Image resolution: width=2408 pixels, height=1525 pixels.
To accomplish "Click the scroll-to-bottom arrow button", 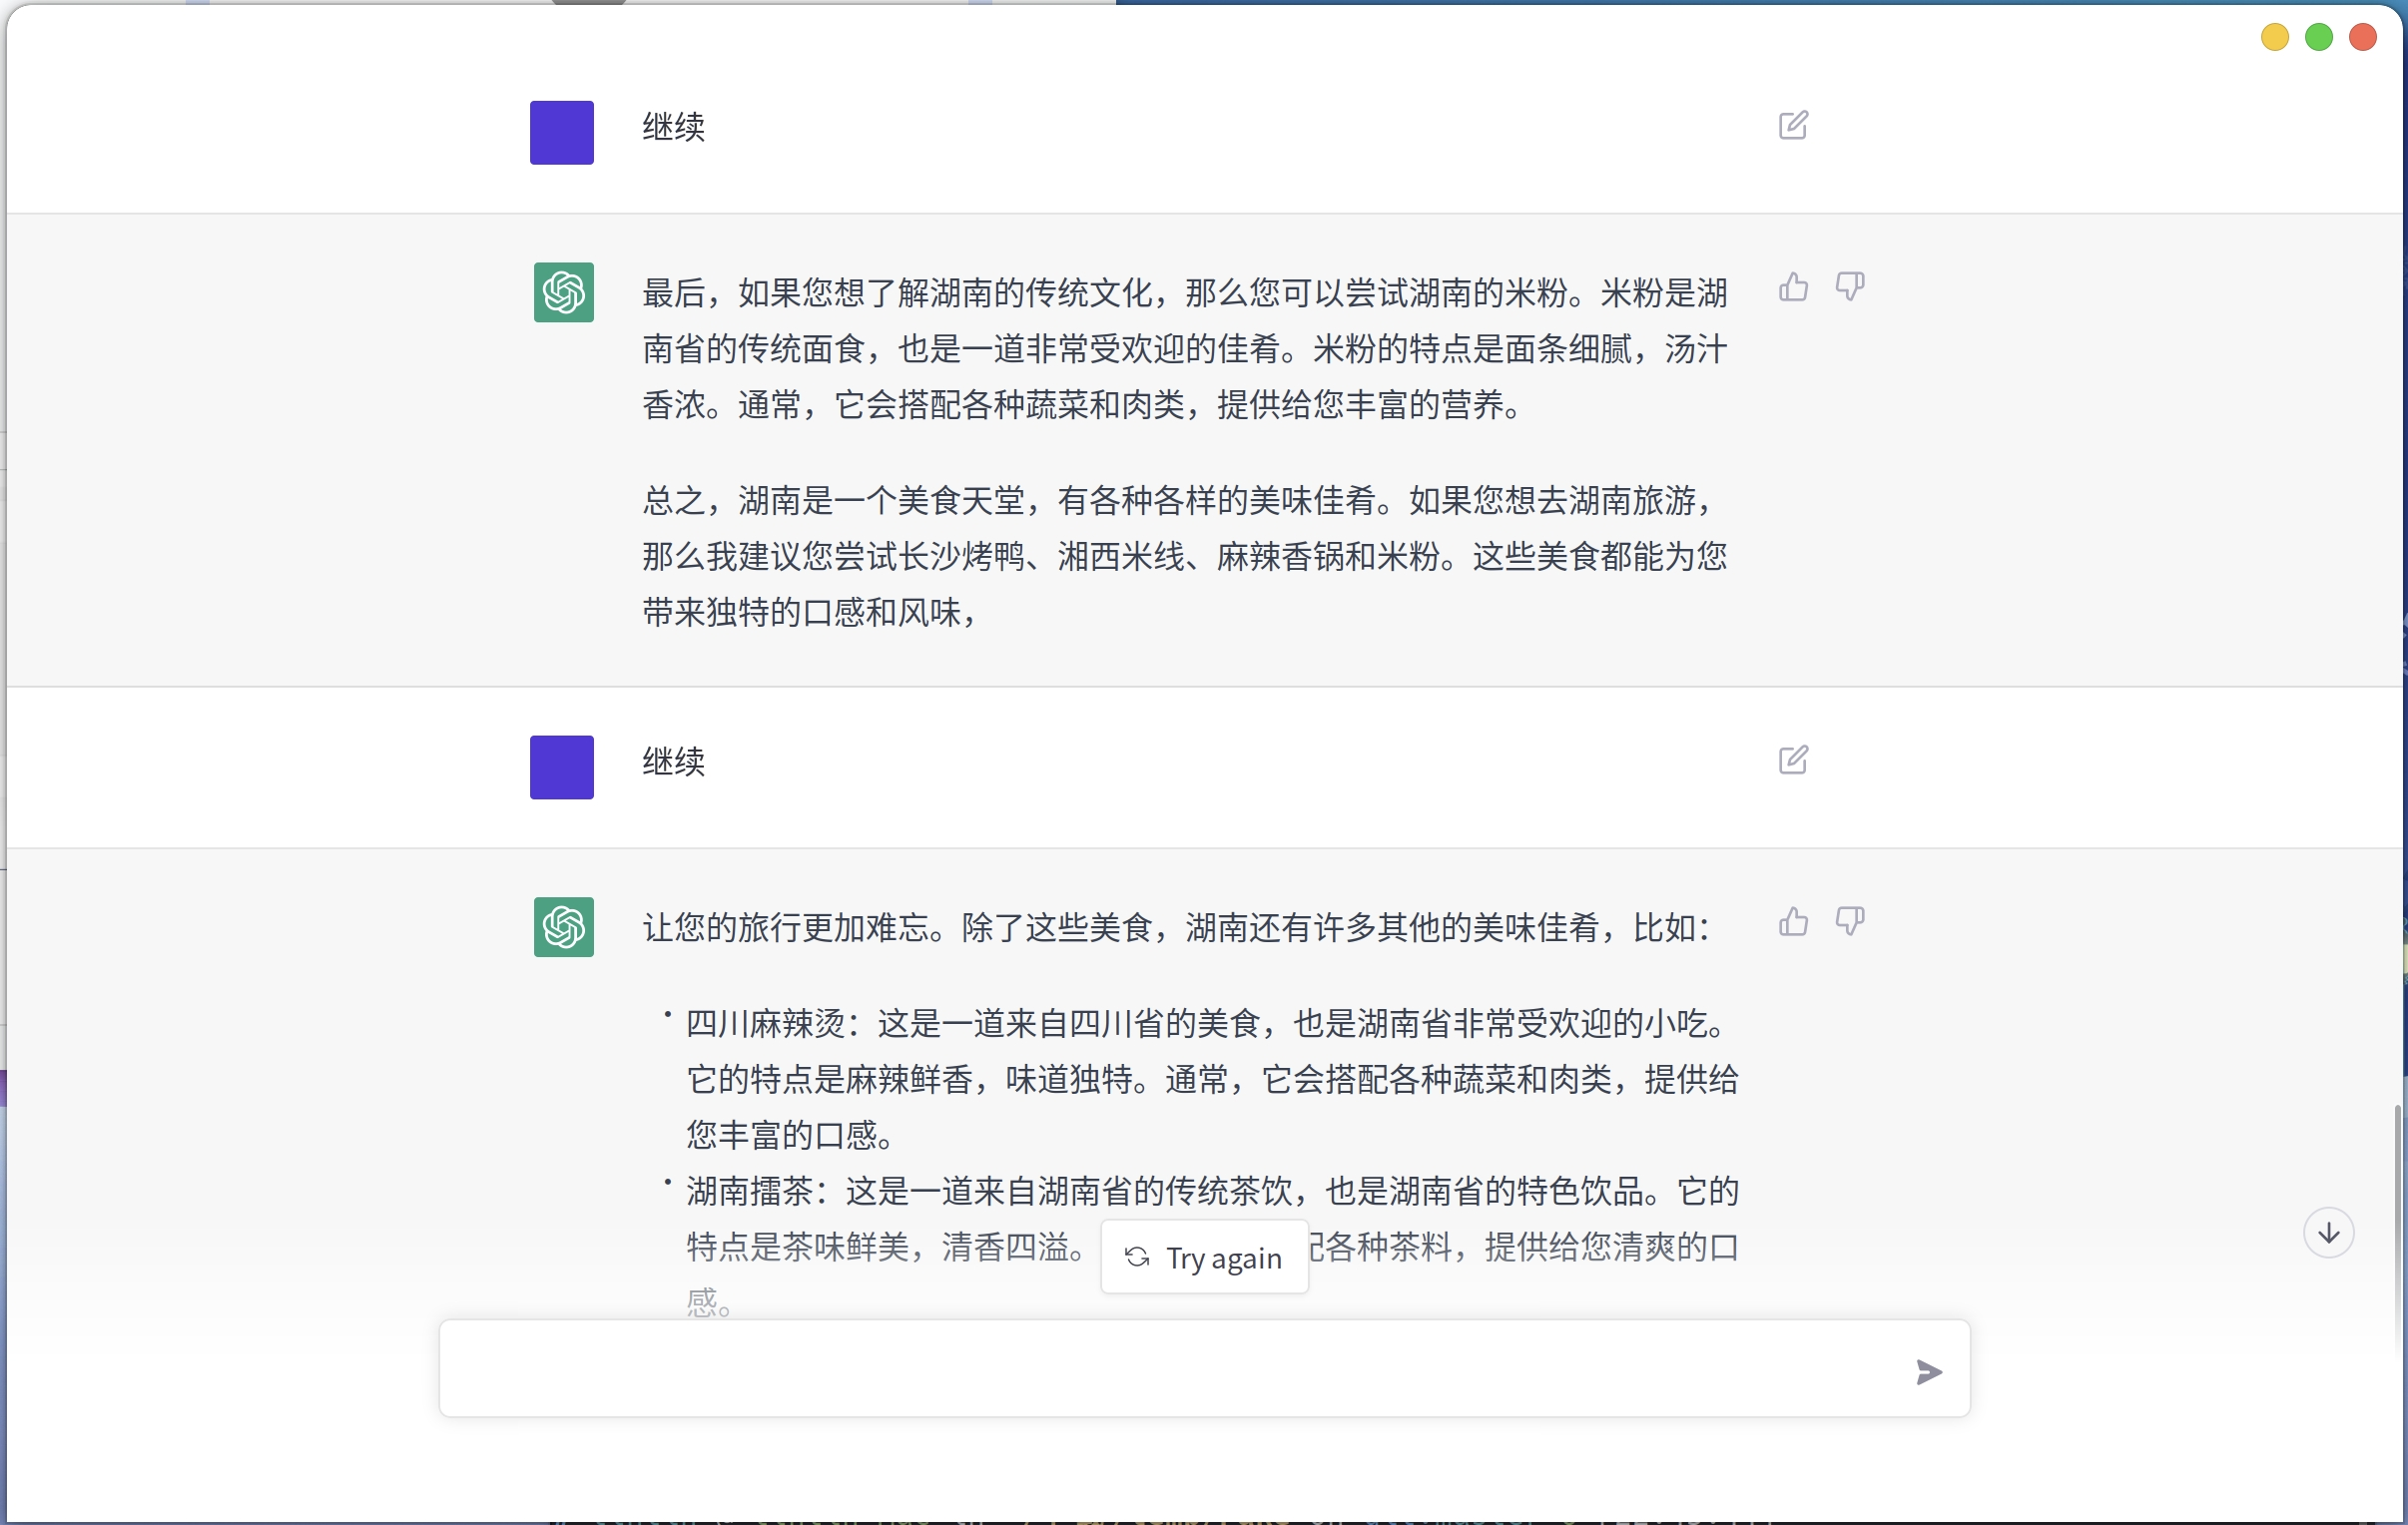I will (2328, 1232).
